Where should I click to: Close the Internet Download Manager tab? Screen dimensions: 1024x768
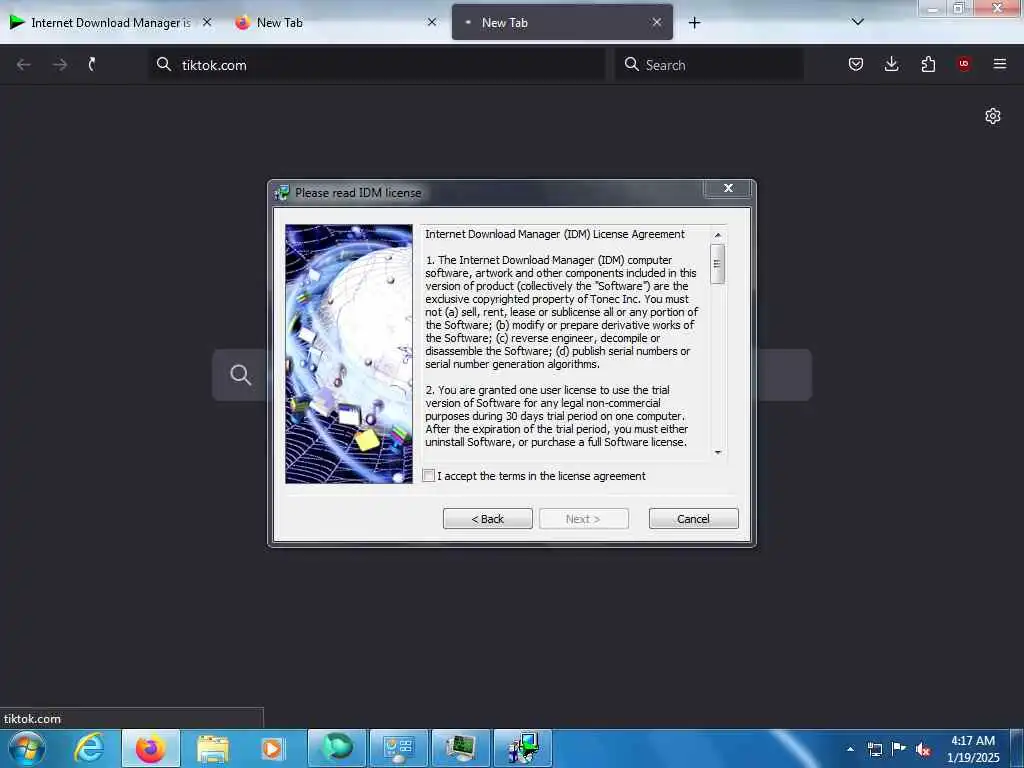[207, 22]
